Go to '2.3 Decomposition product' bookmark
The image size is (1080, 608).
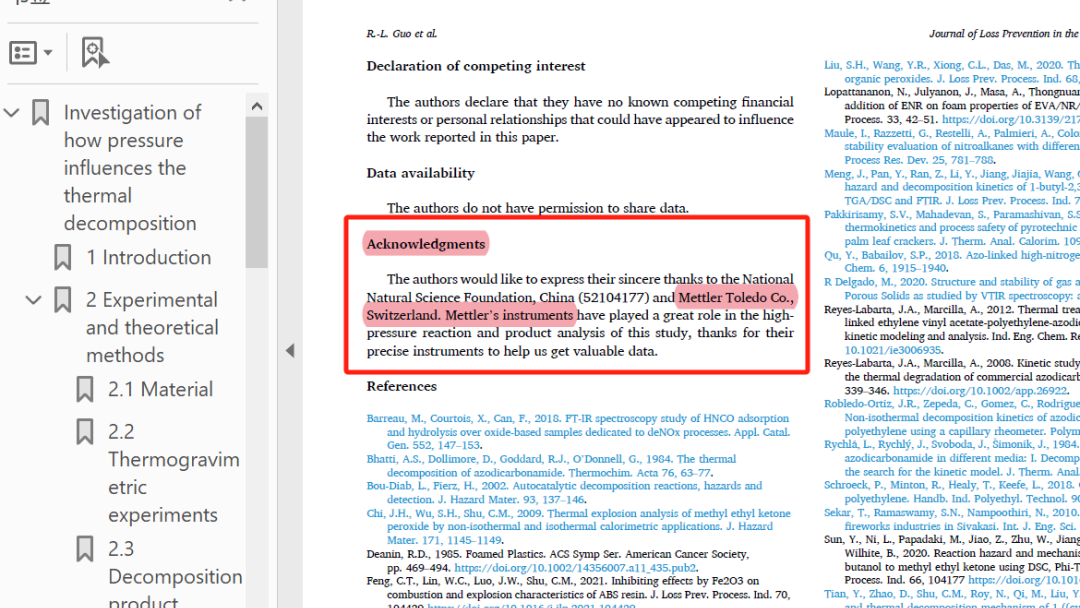175,573
